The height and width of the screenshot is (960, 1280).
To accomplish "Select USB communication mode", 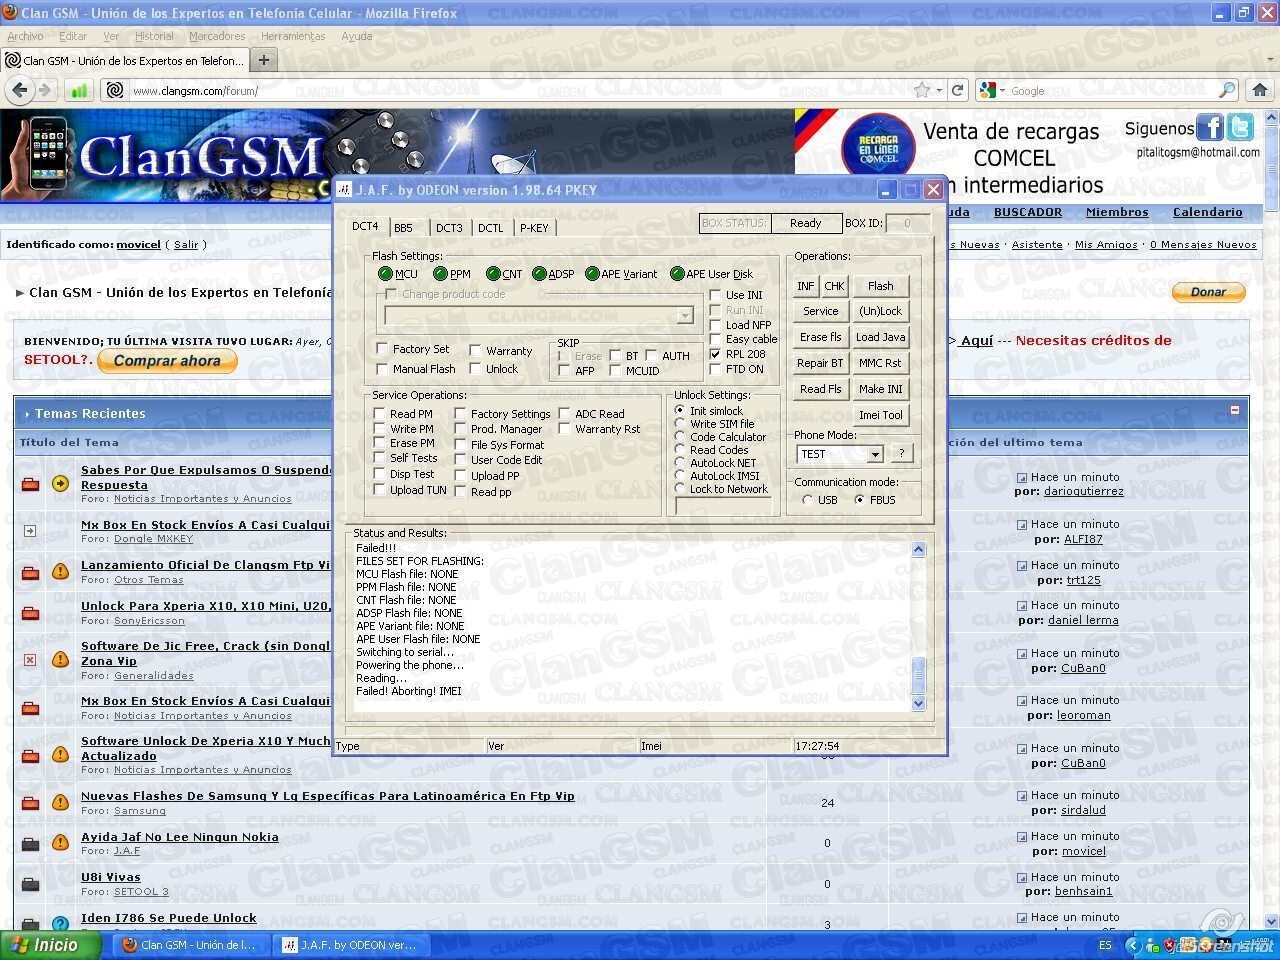I will (808, 500).
